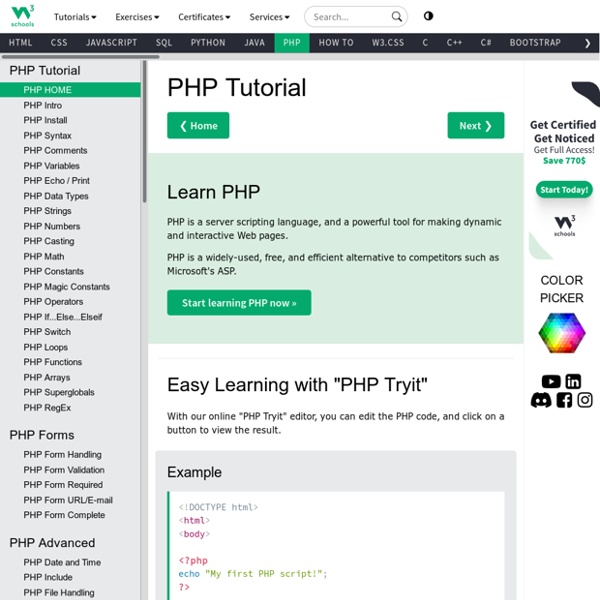The image size is (600, 600).
Task: Click the green Home button
Action: [x=198, y=126]
